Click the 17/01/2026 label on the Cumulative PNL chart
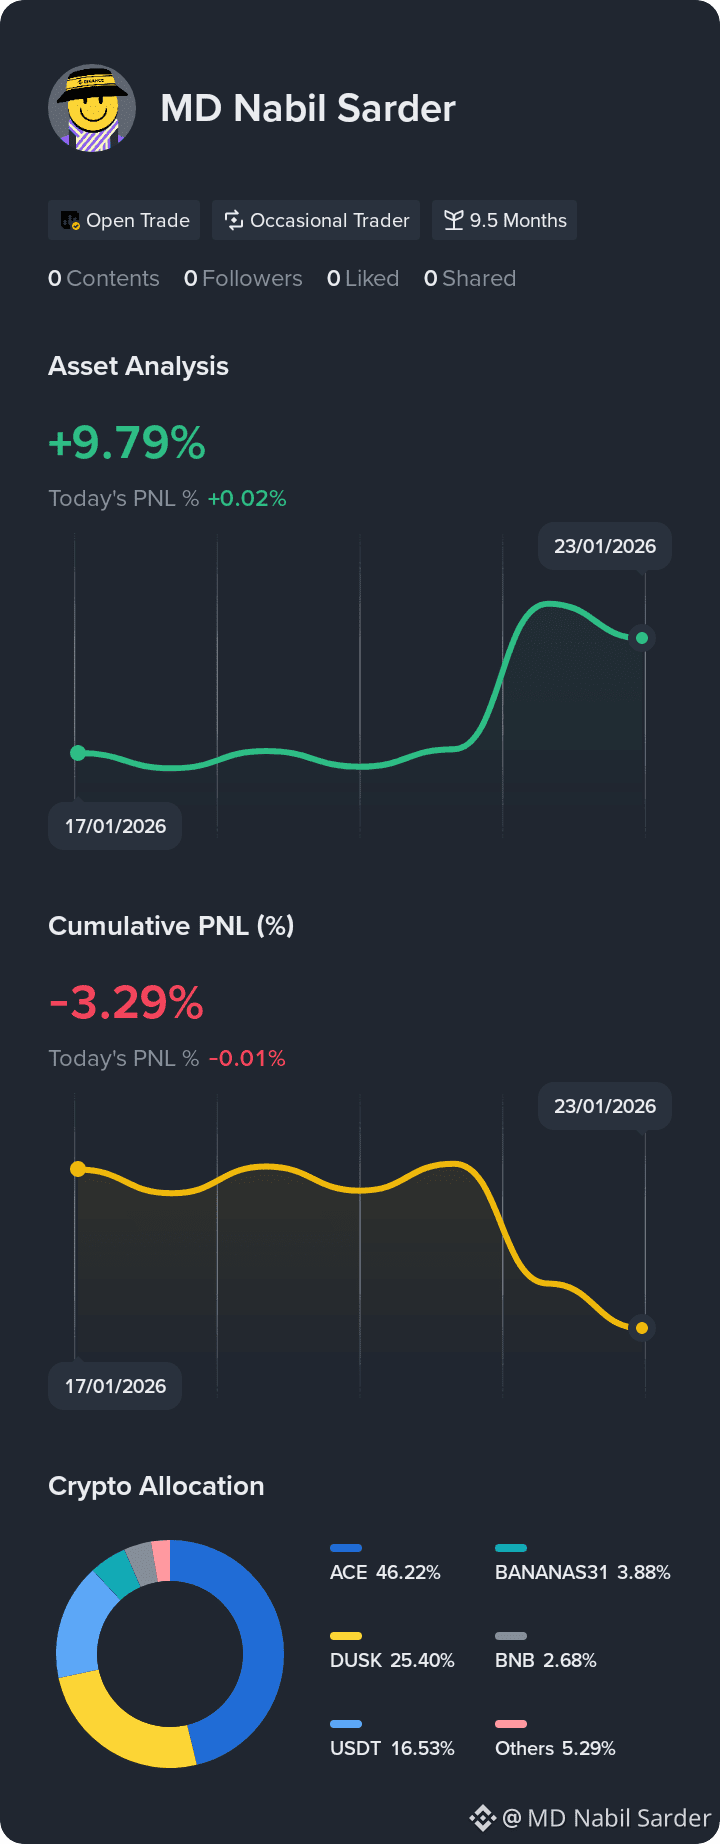The width and height of the screenshot is (720, 1844). 115,1386
